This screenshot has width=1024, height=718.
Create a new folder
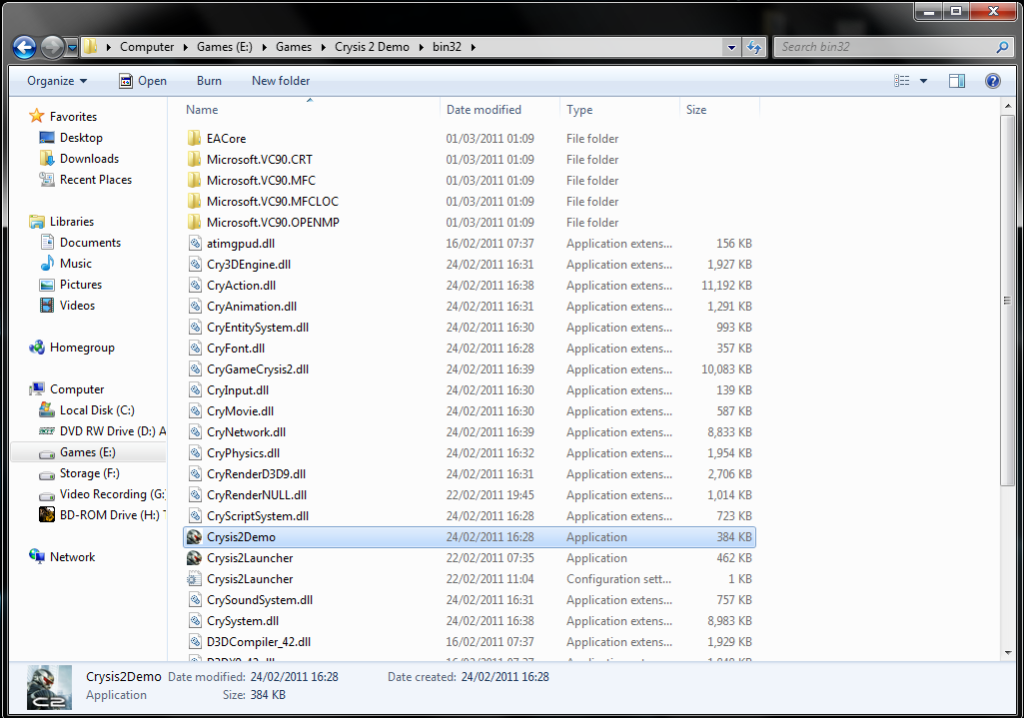280,80
